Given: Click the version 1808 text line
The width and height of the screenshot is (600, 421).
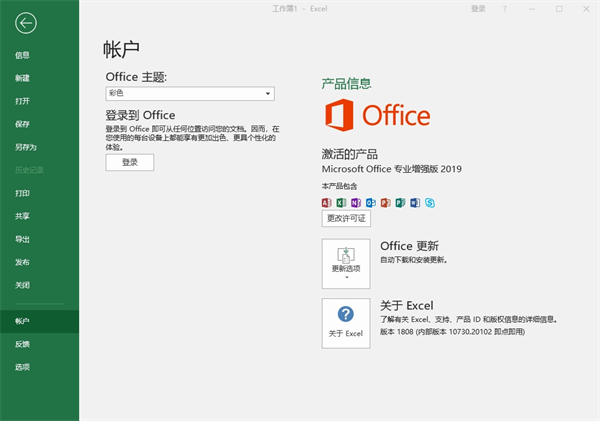Looking at the screenshot, I should [x=452, y=331].
